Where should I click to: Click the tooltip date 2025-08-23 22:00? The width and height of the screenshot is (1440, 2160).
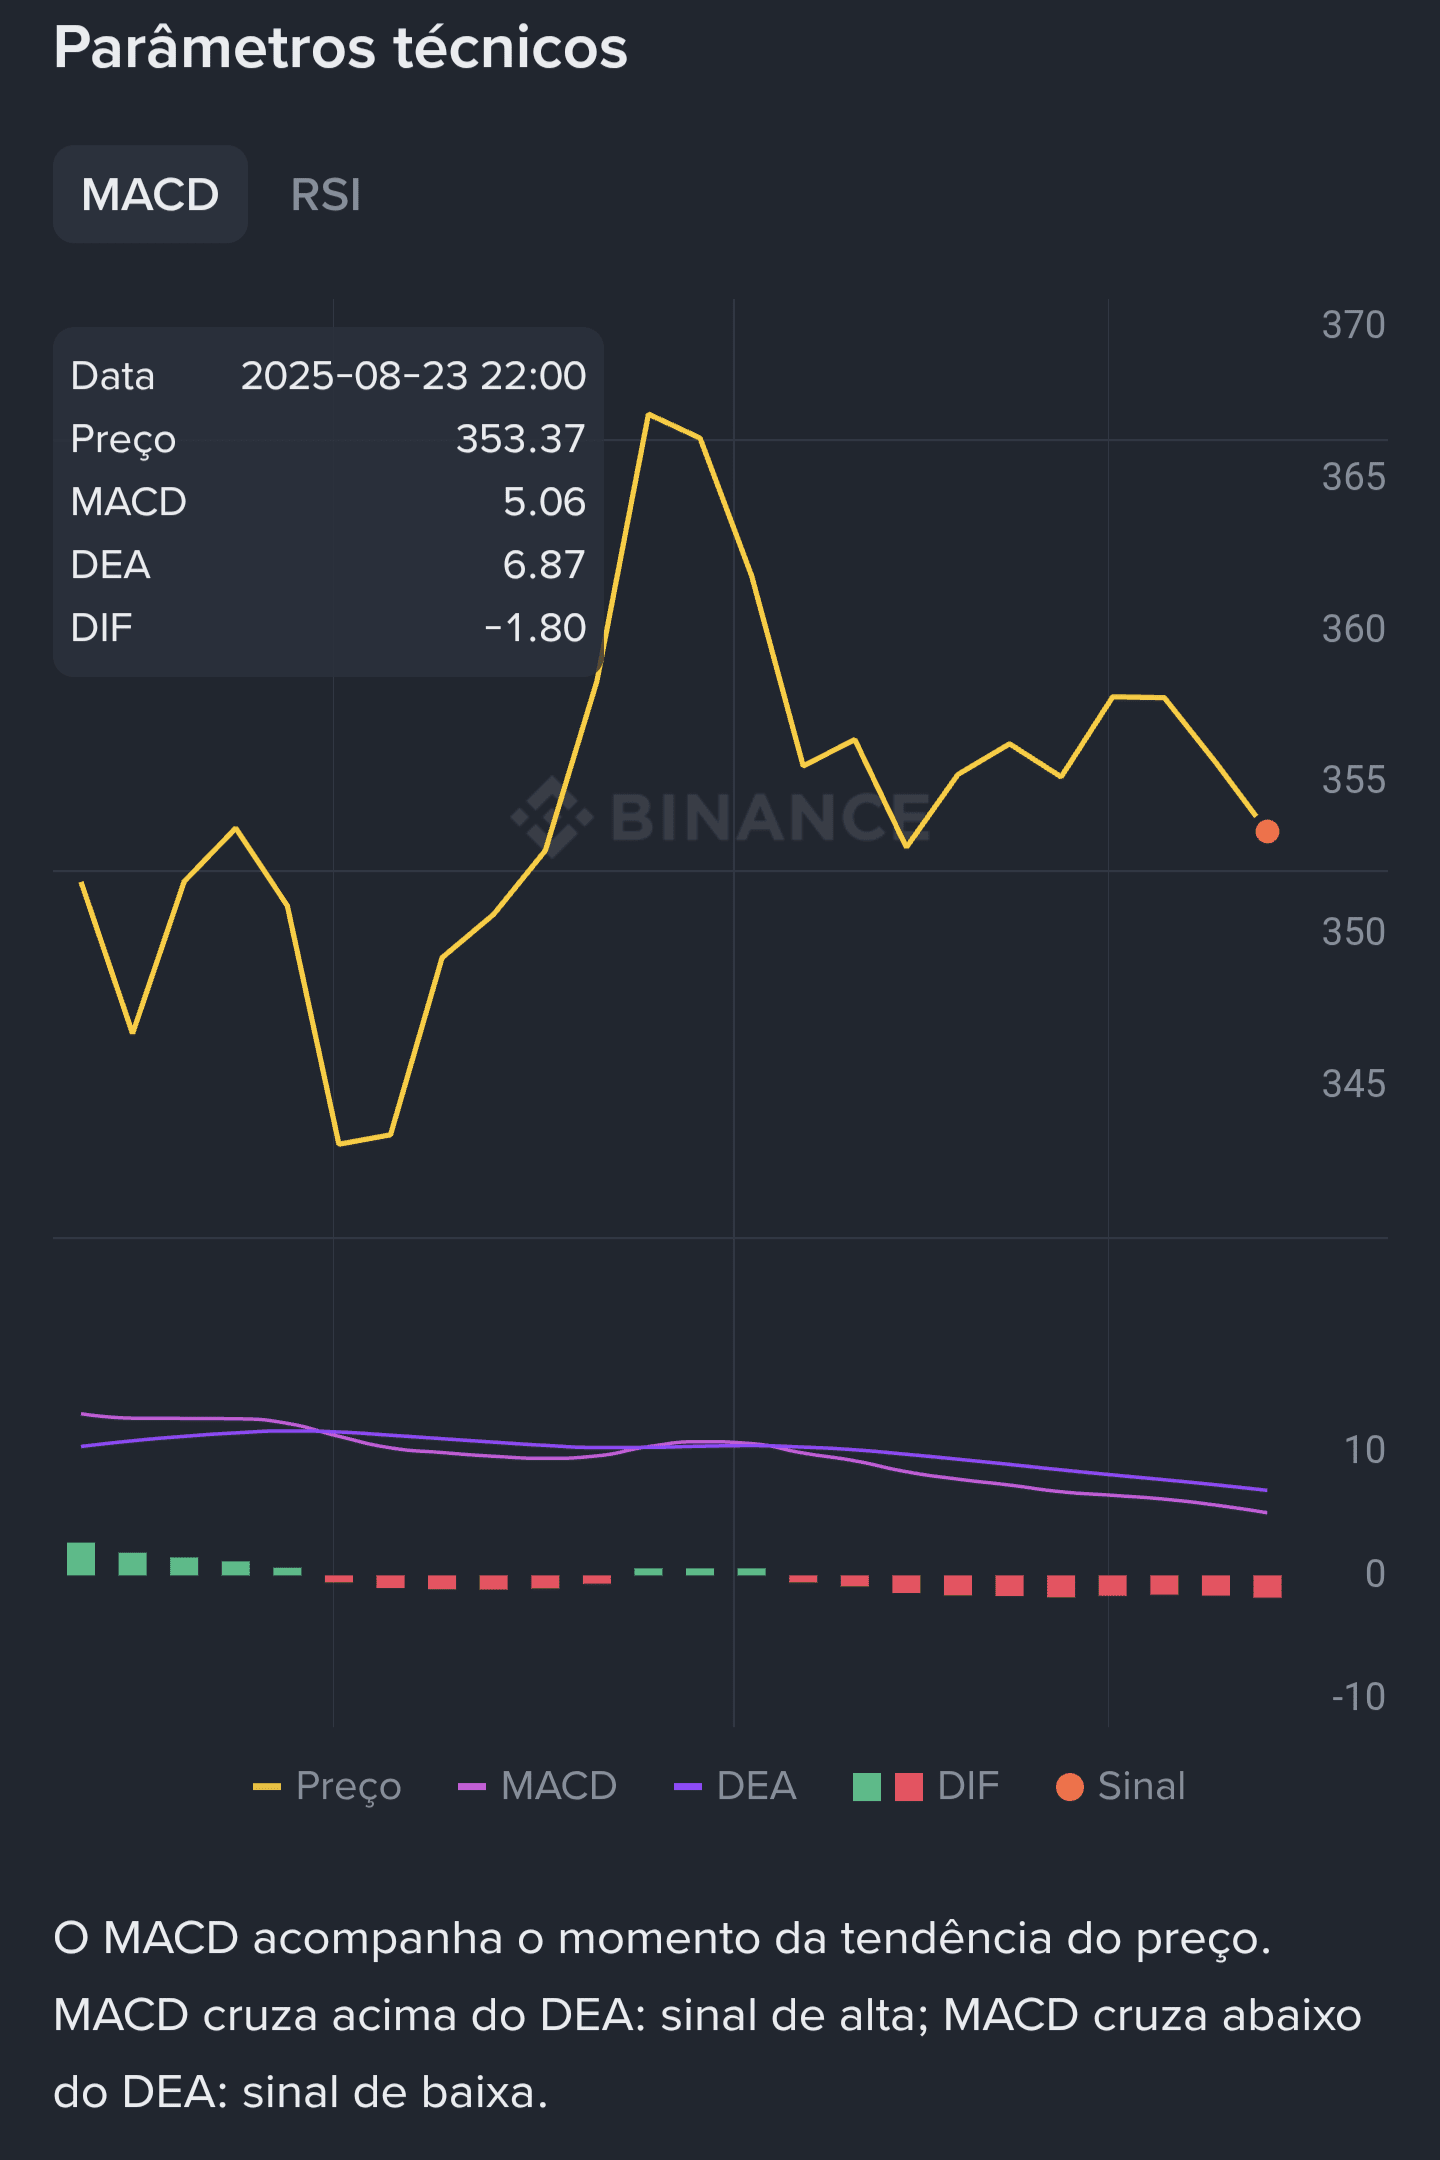click(x=413, y=376)
